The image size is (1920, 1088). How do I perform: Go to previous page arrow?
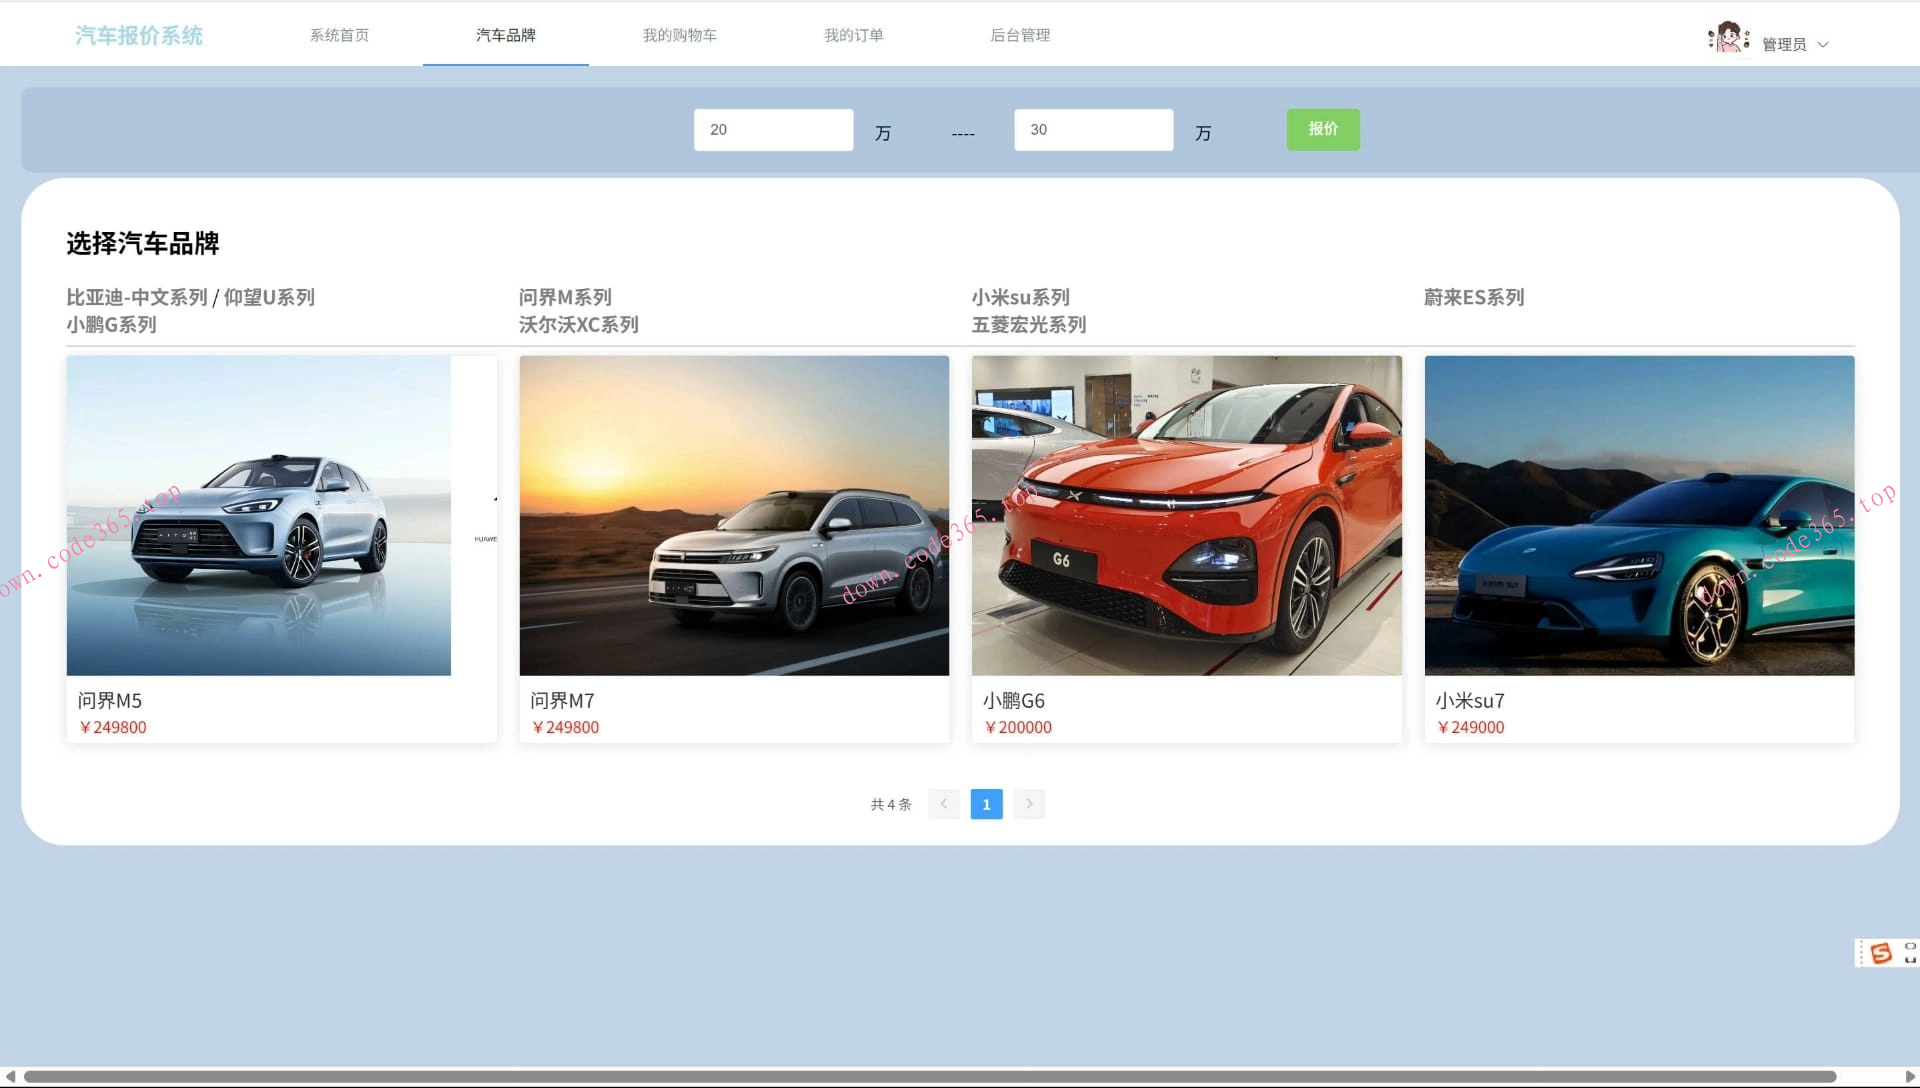[x=943, y=804]
